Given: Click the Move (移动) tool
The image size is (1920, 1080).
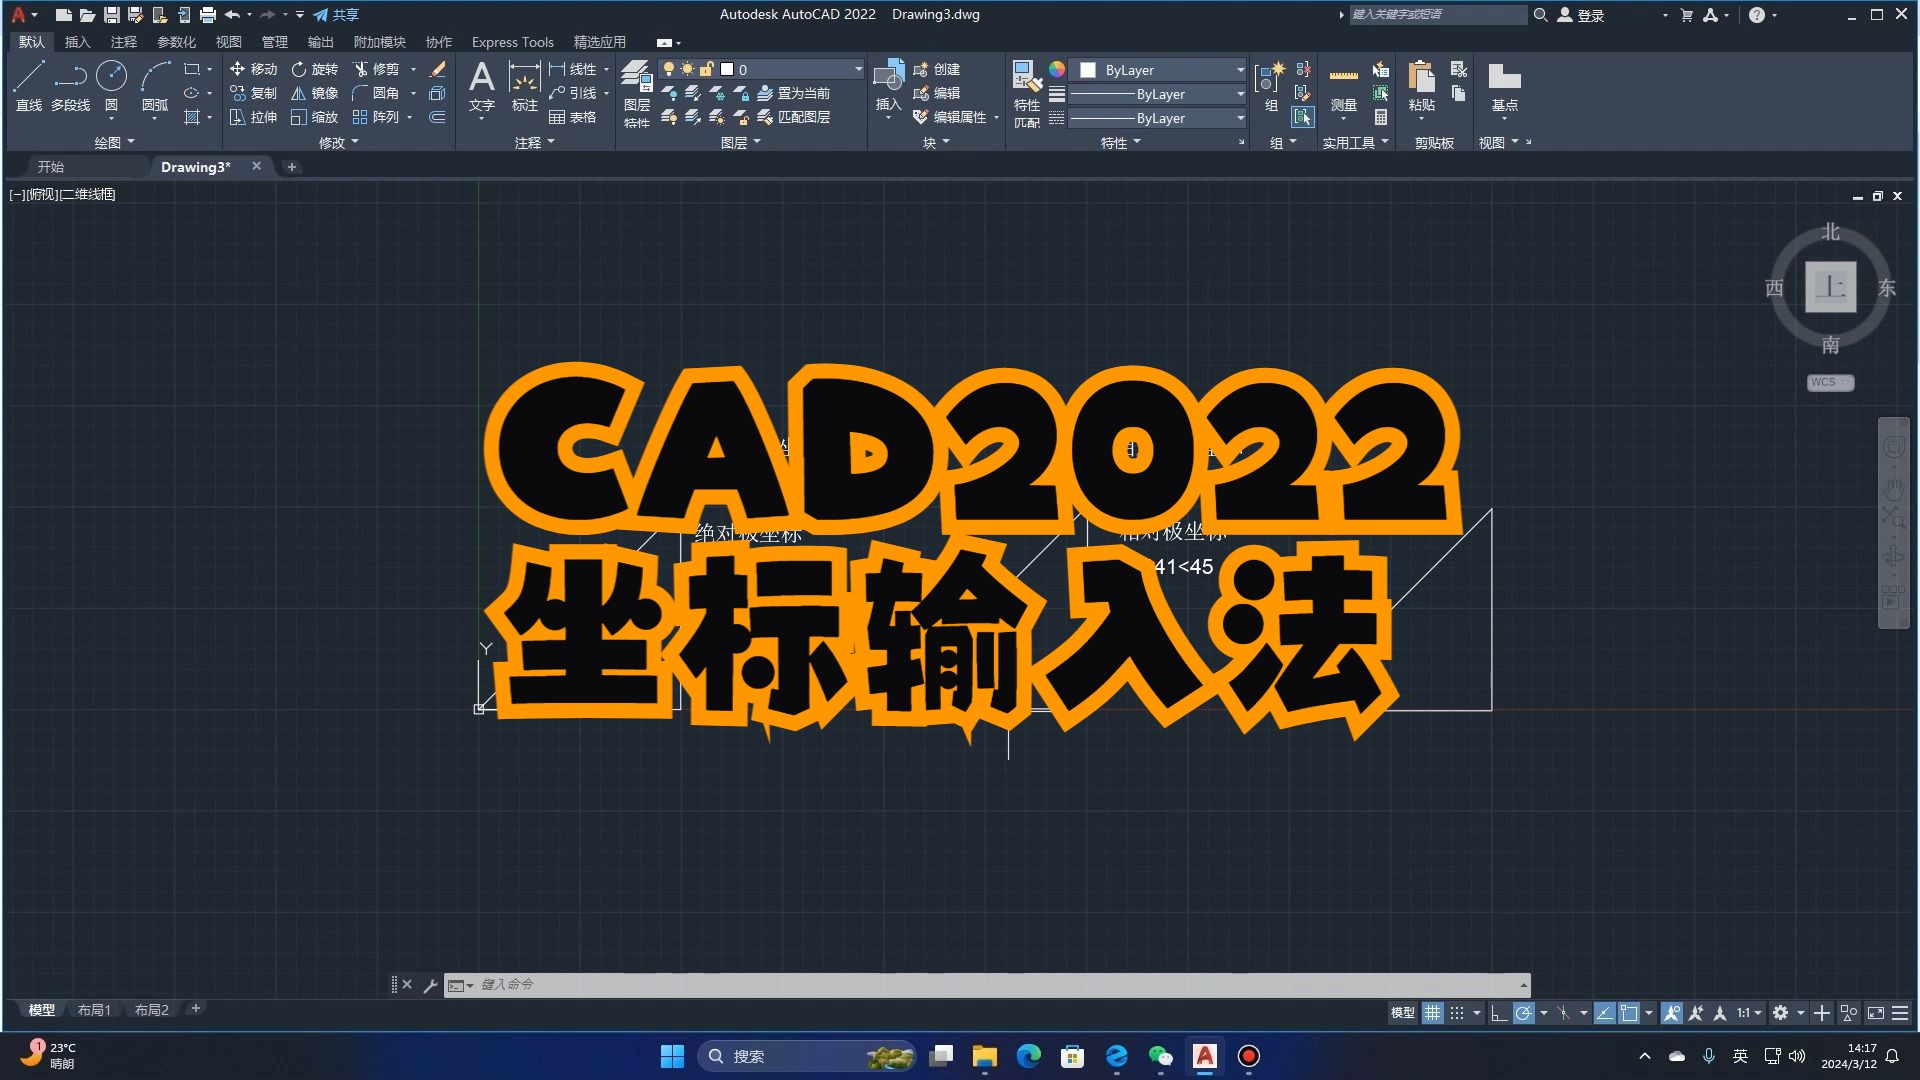Looking at the screenshot, I should coord(253,69).
